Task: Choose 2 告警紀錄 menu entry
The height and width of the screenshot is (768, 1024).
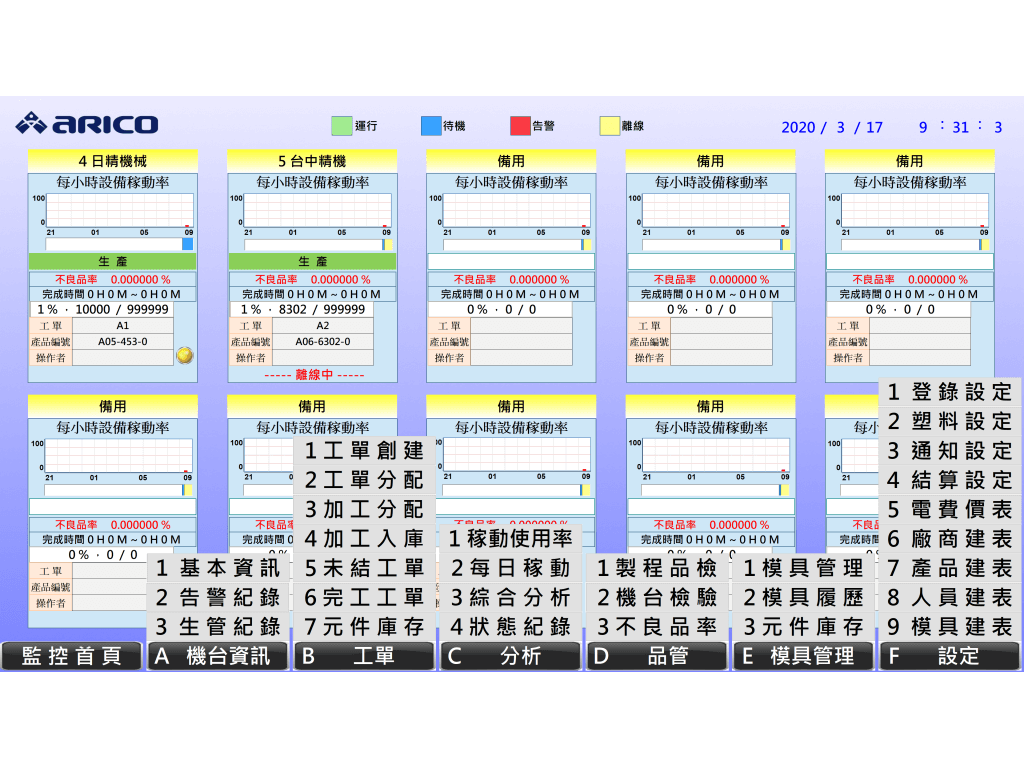Action: (218, 598)
